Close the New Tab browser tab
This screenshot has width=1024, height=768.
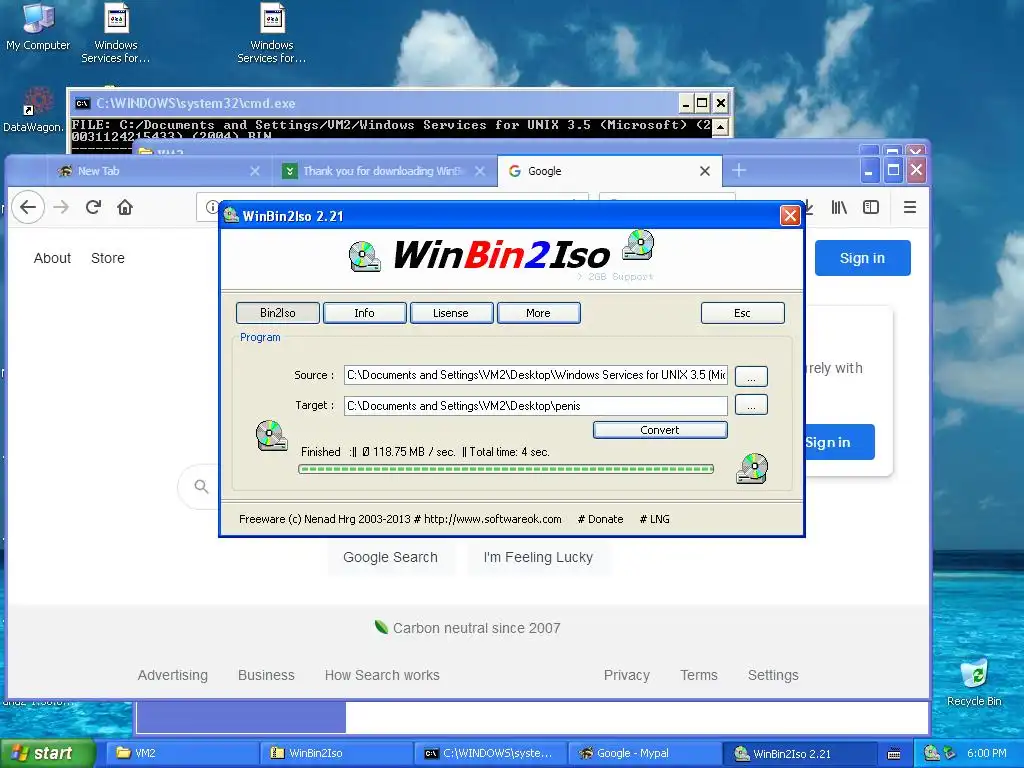[x=255, y=171]
